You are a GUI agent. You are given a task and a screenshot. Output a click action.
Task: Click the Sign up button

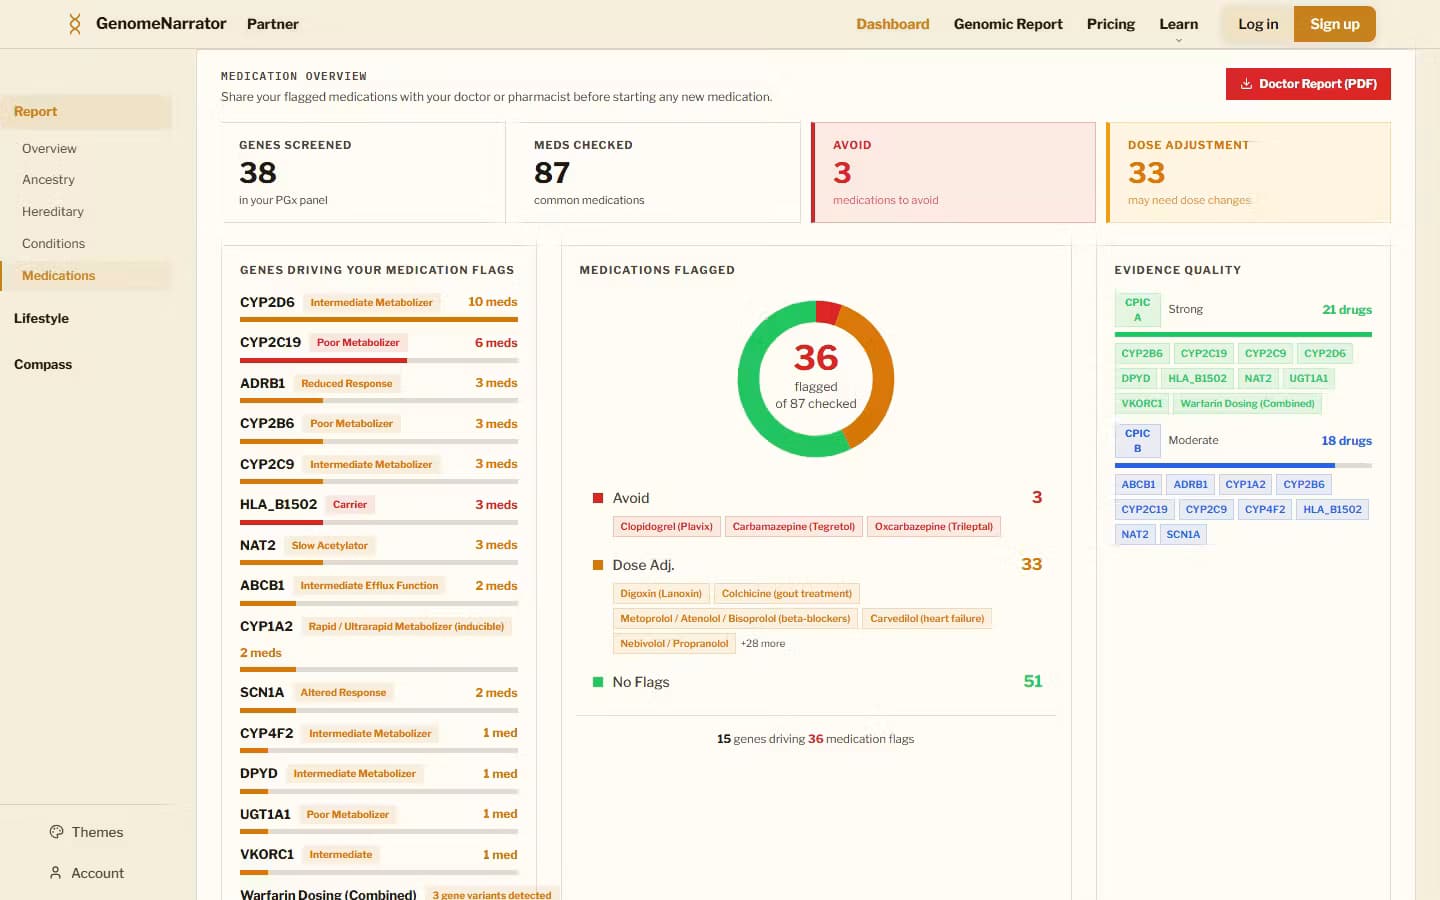coord(1335,24)
